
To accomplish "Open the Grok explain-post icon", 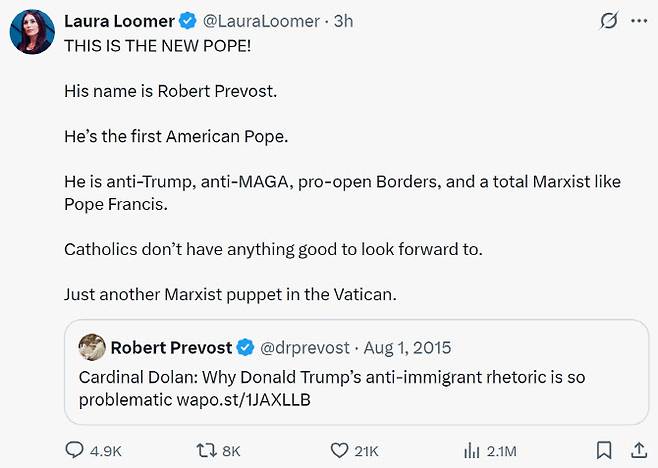I will click(x=607, y=20).
